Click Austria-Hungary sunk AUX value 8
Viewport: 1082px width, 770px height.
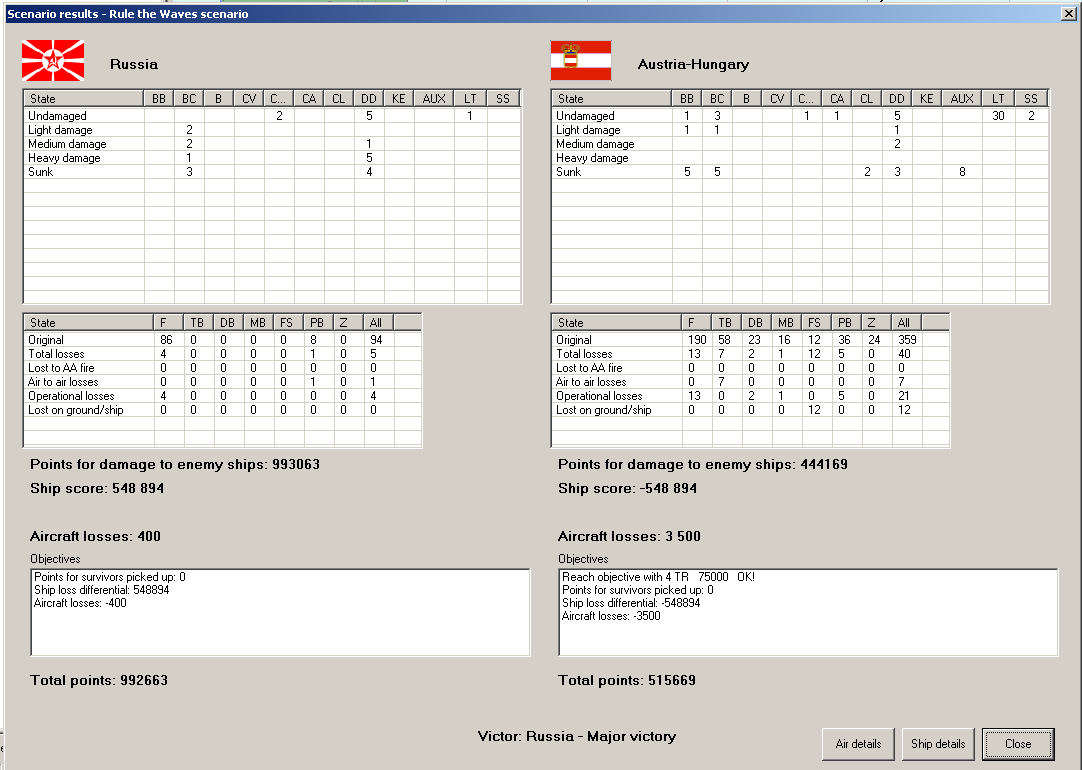[962, 172]
